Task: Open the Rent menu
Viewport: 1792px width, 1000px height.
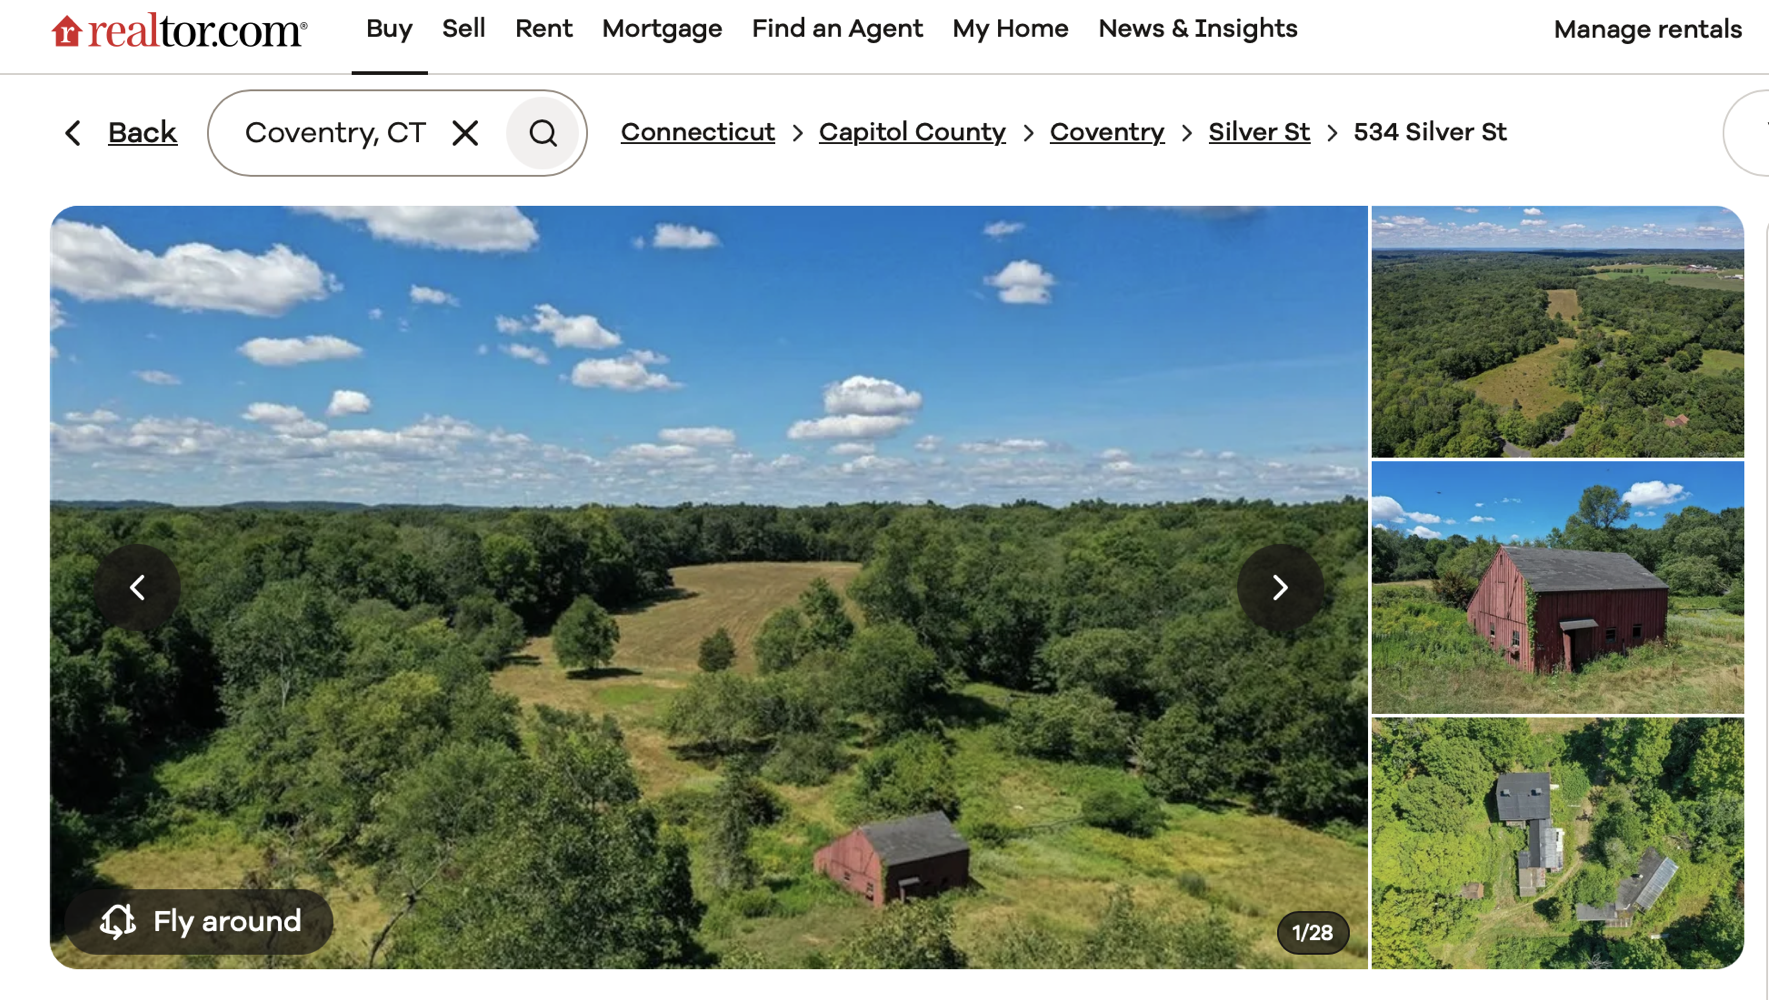Action: point(544,29)
